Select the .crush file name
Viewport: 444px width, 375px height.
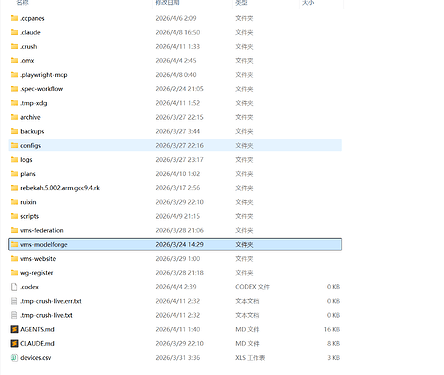(29, 47)
